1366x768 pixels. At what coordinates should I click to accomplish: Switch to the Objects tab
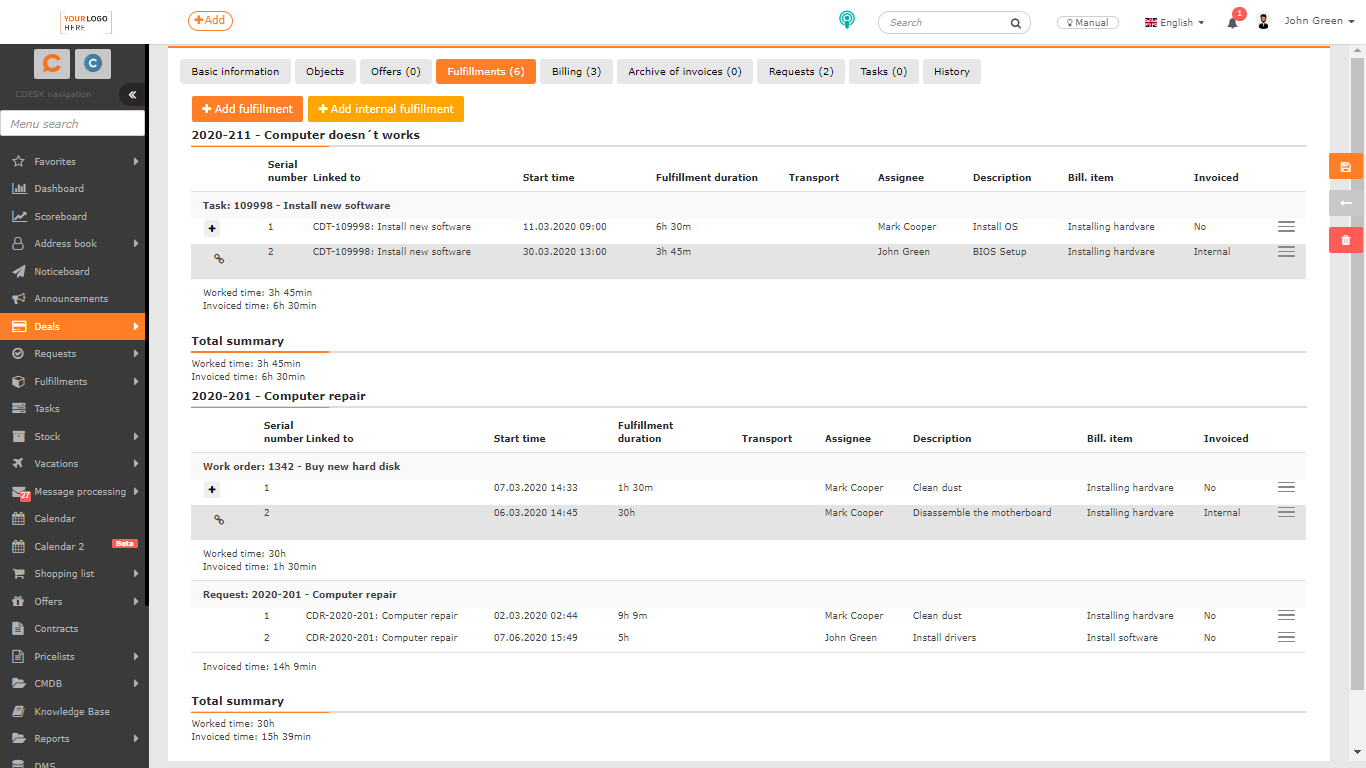pyautogui.click(x=325, y=71)
